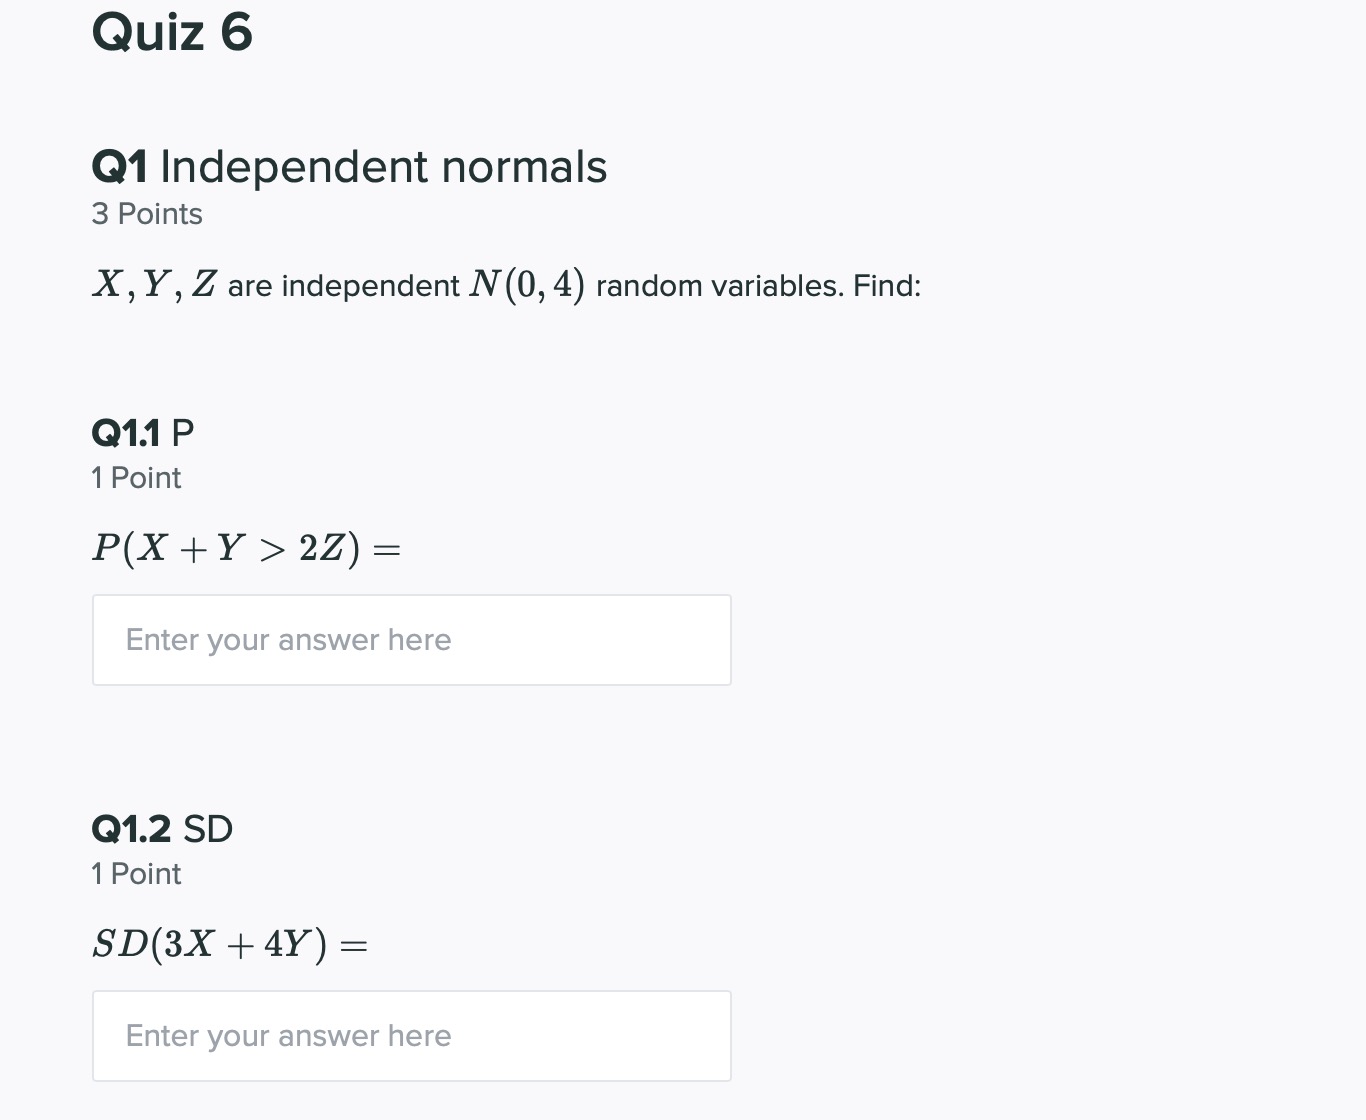
Task: Click the bold Q1.2 question number
Action: pos(131,829)
